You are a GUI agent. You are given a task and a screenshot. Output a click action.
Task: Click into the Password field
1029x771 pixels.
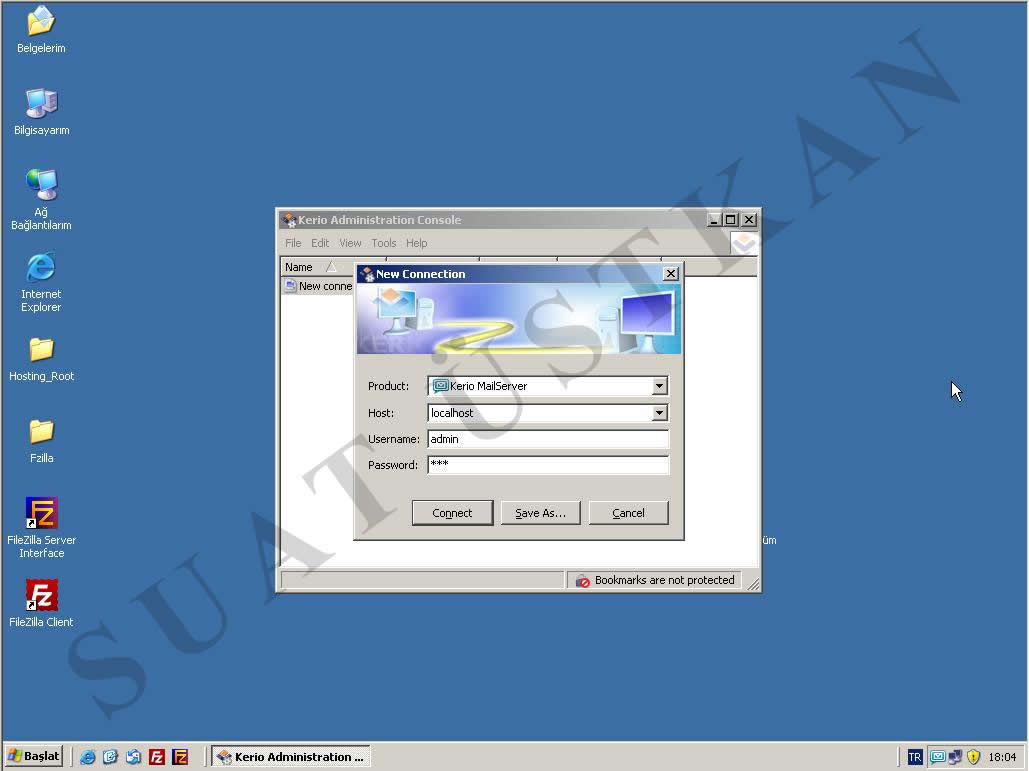(x=548, y=465)
